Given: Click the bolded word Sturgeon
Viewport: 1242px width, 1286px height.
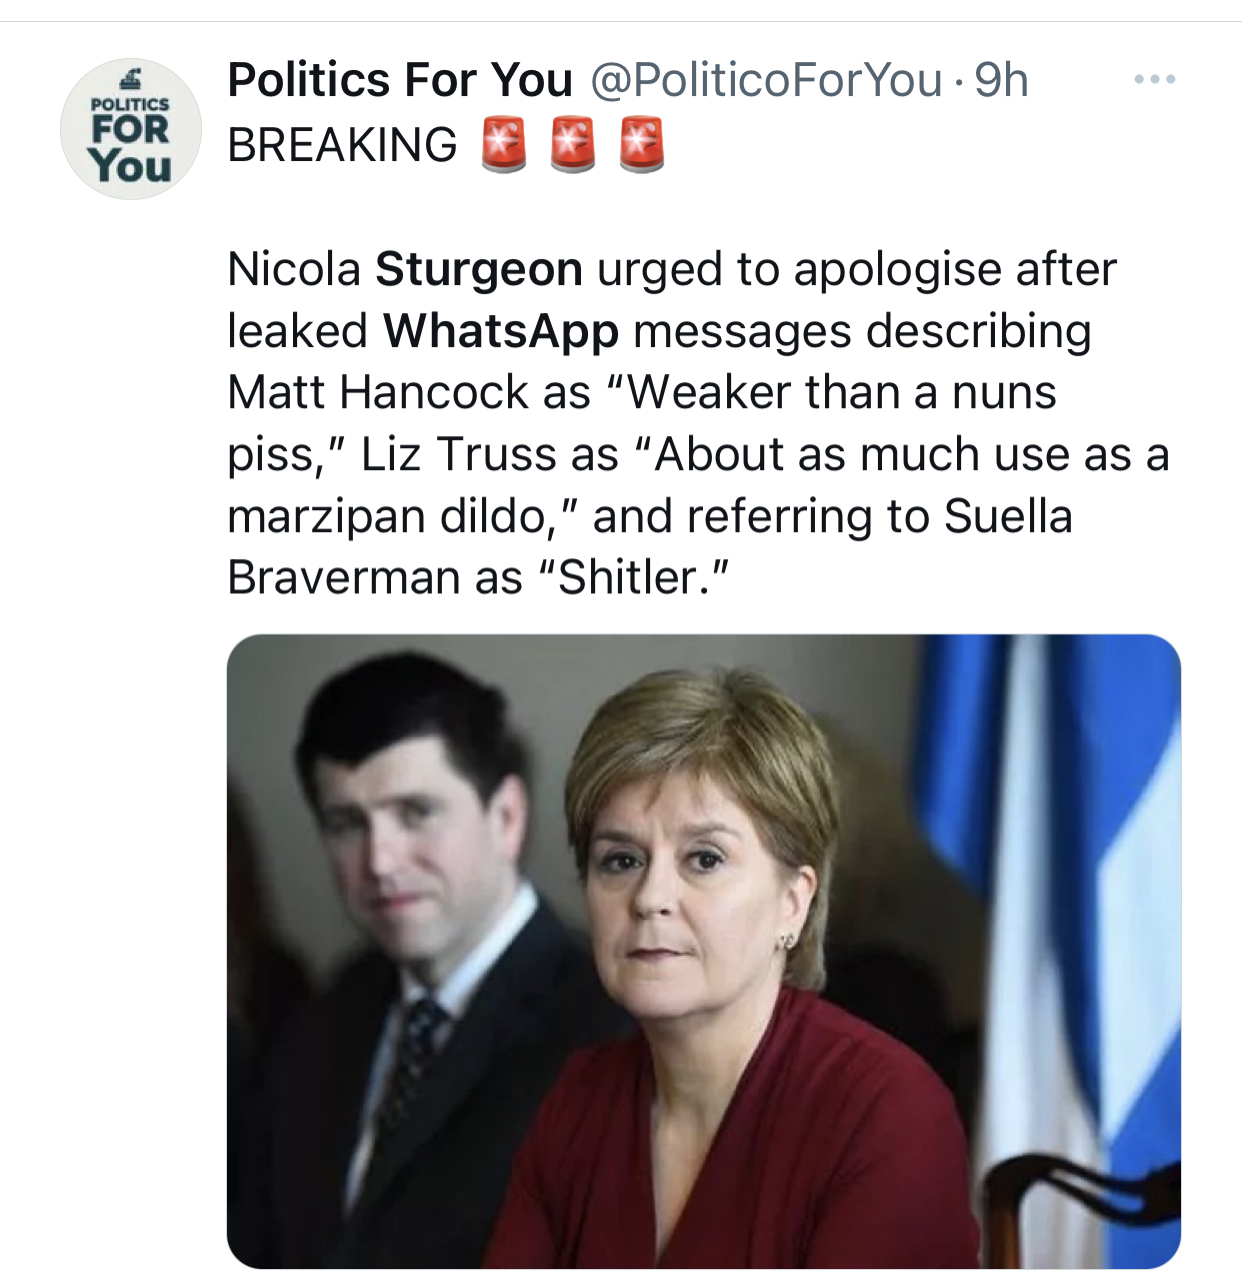Looking at the screenshot, I should [x=479, y=269].
